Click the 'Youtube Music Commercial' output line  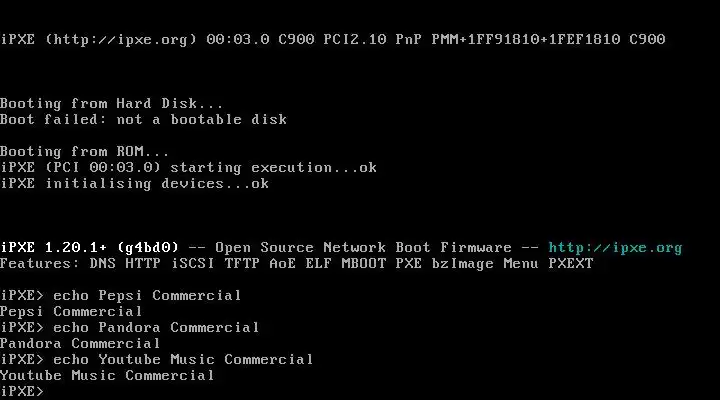(x=107, y=376)
